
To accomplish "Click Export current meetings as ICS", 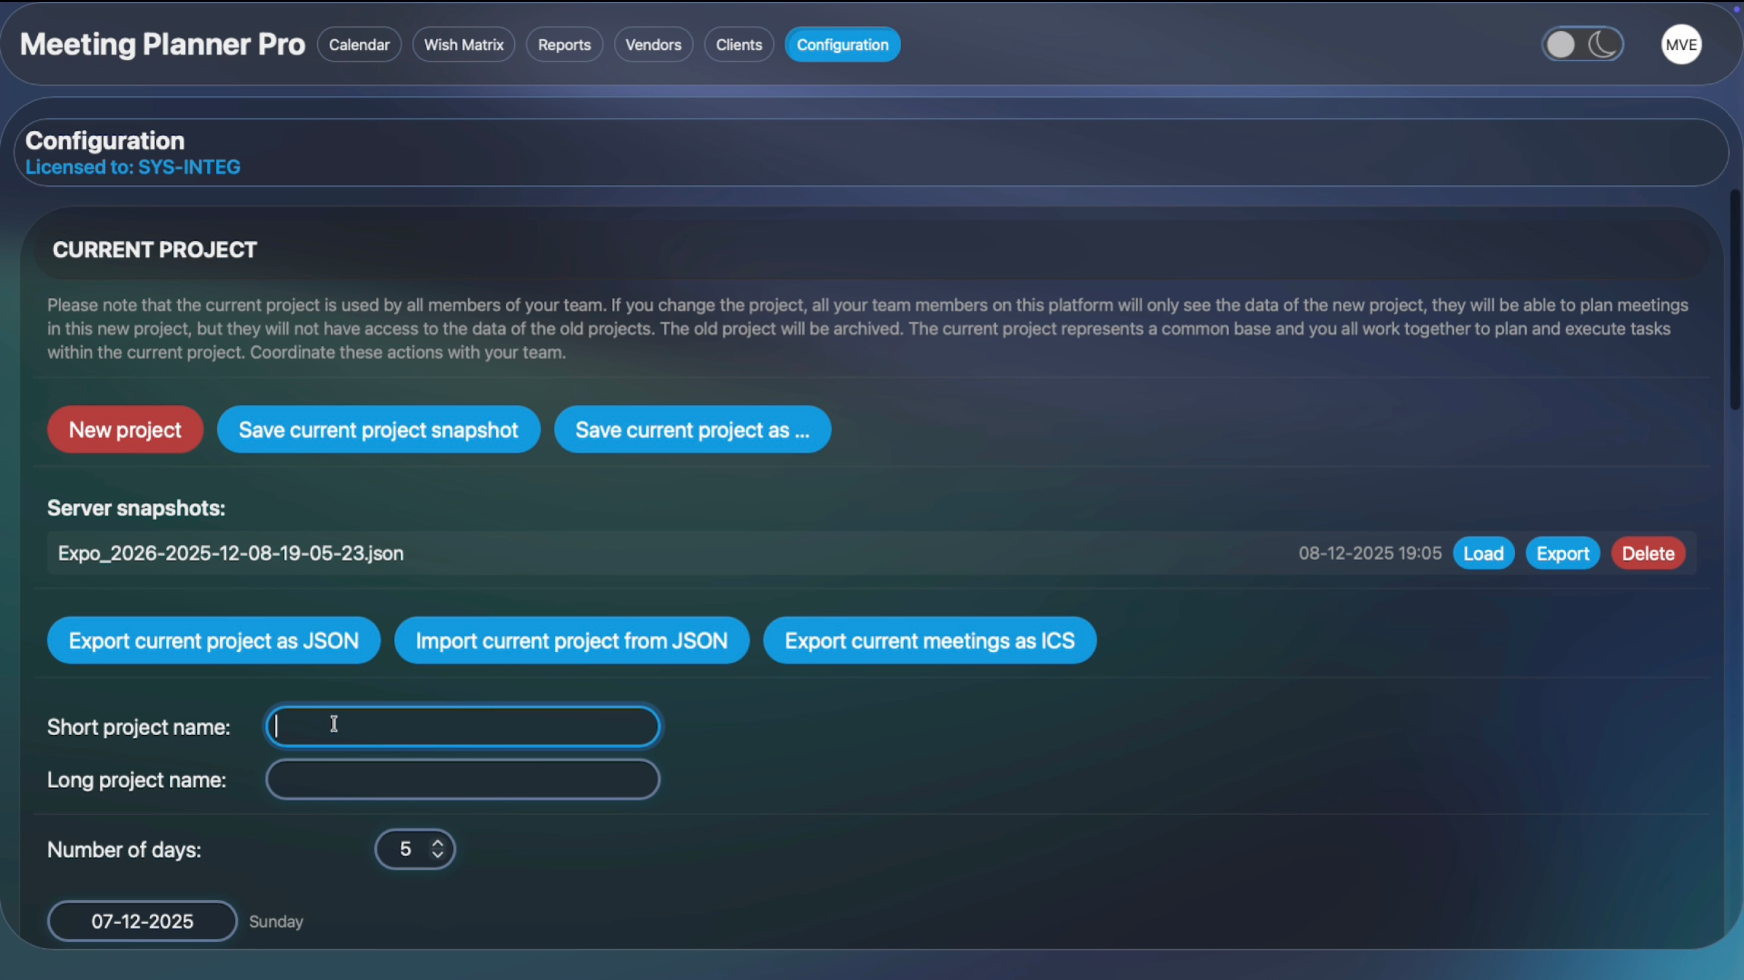I will (x=929, y=641).
